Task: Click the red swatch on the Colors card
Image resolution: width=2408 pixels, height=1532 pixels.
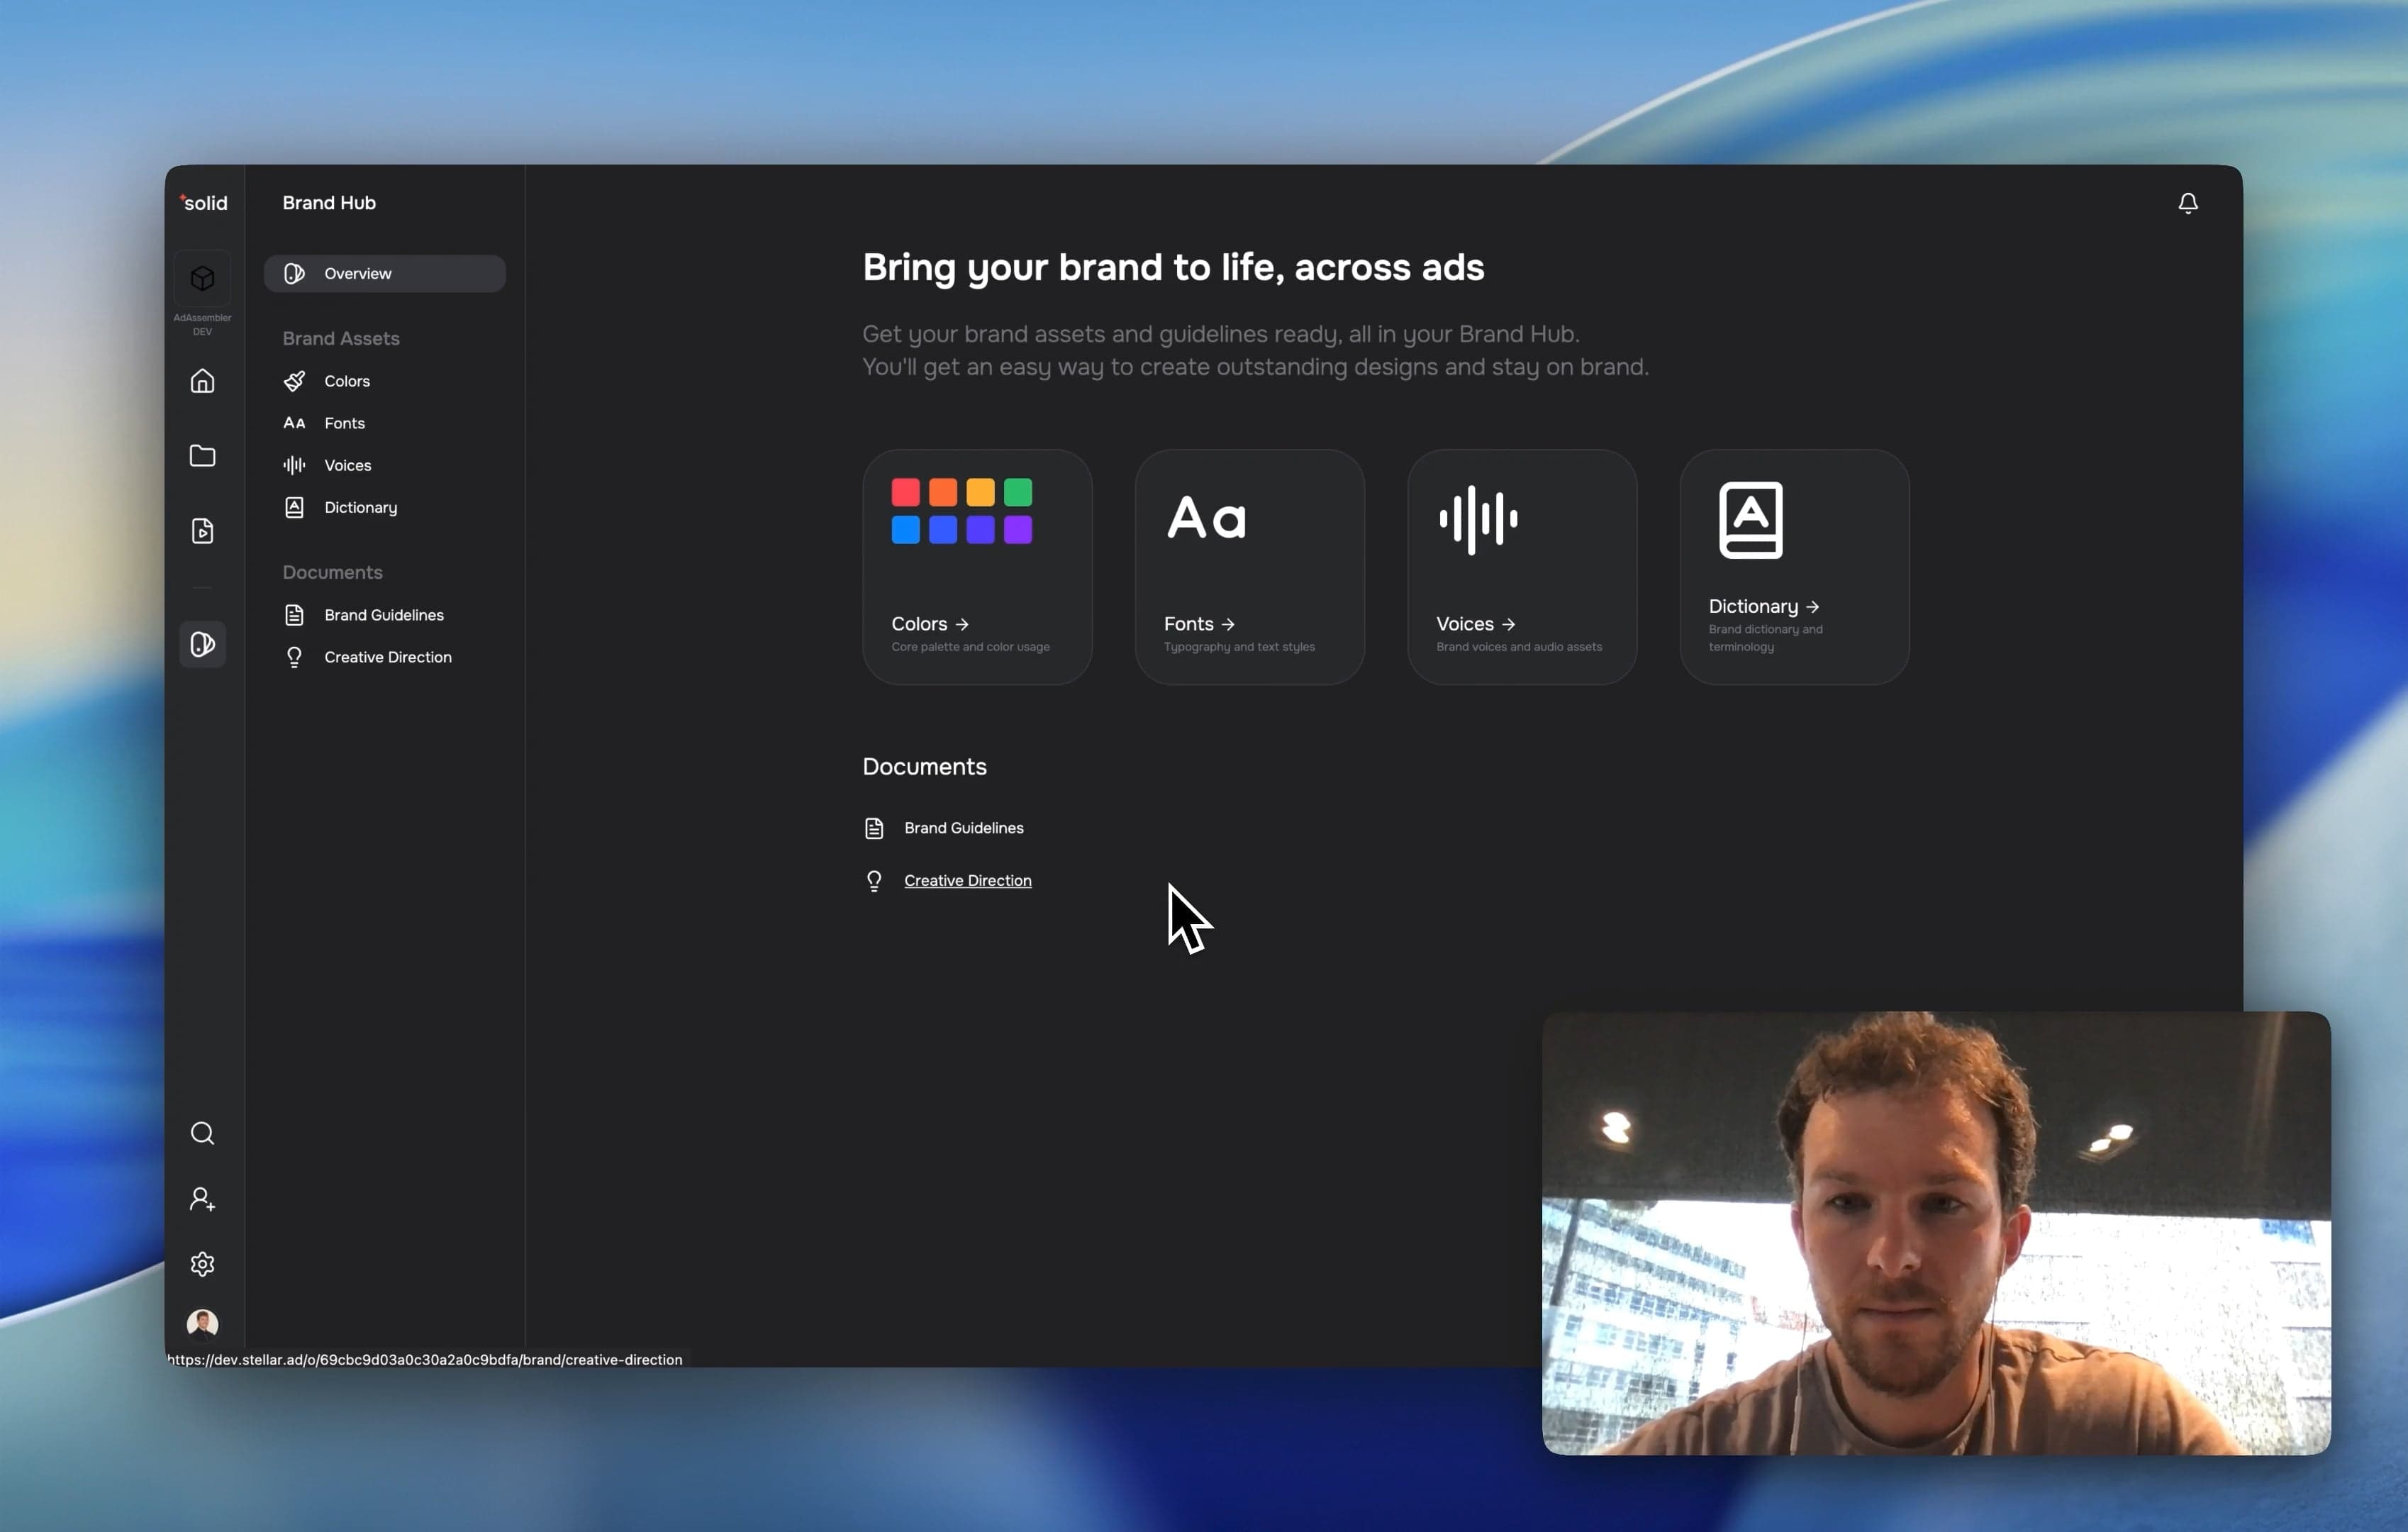Action: [x=906, y=492]
